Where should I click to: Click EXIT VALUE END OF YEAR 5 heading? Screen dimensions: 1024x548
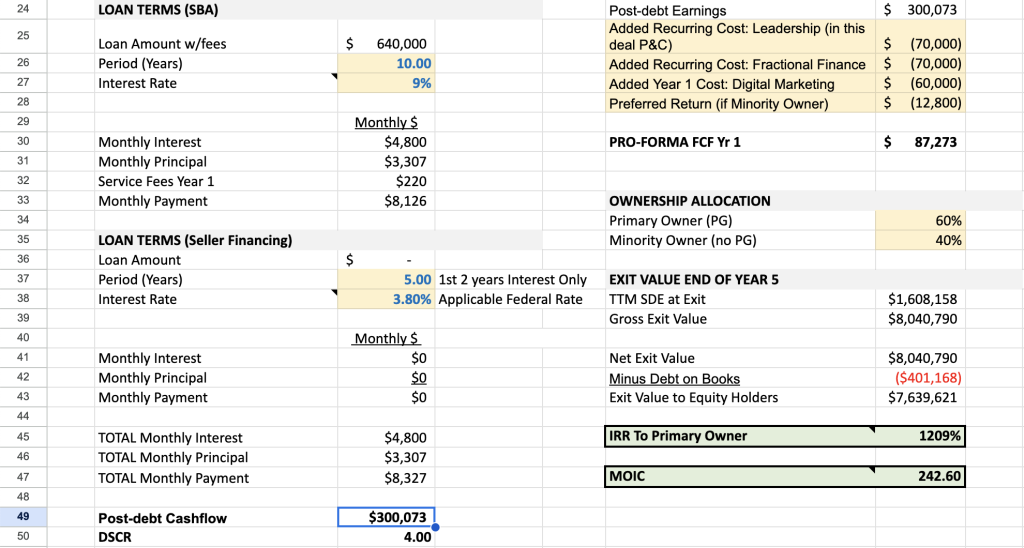[x=694, y=280]
